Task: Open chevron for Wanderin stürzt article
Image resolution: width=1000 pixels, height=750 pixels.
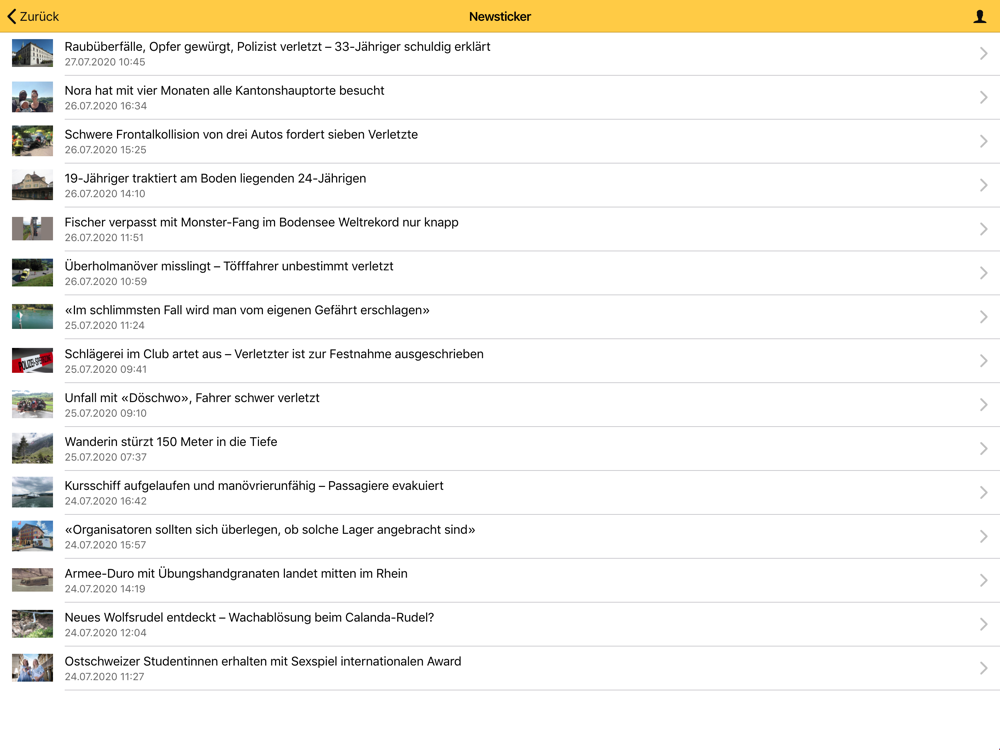Action: [x=983, y=449]
